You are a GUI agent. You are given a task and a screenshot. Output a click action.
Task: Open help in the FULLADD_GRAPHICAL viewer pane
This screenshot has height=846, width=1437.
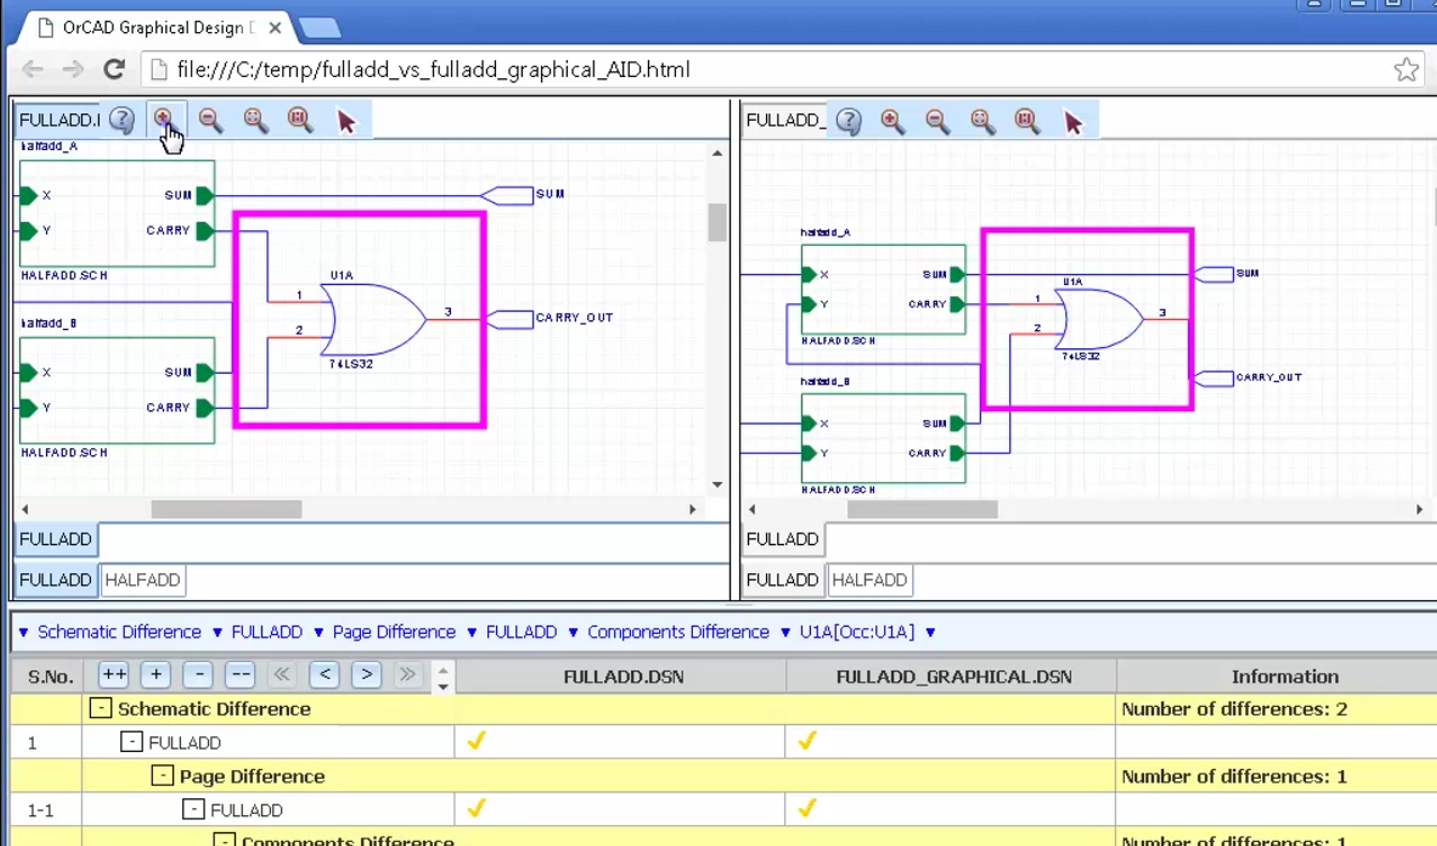point(848,121)
